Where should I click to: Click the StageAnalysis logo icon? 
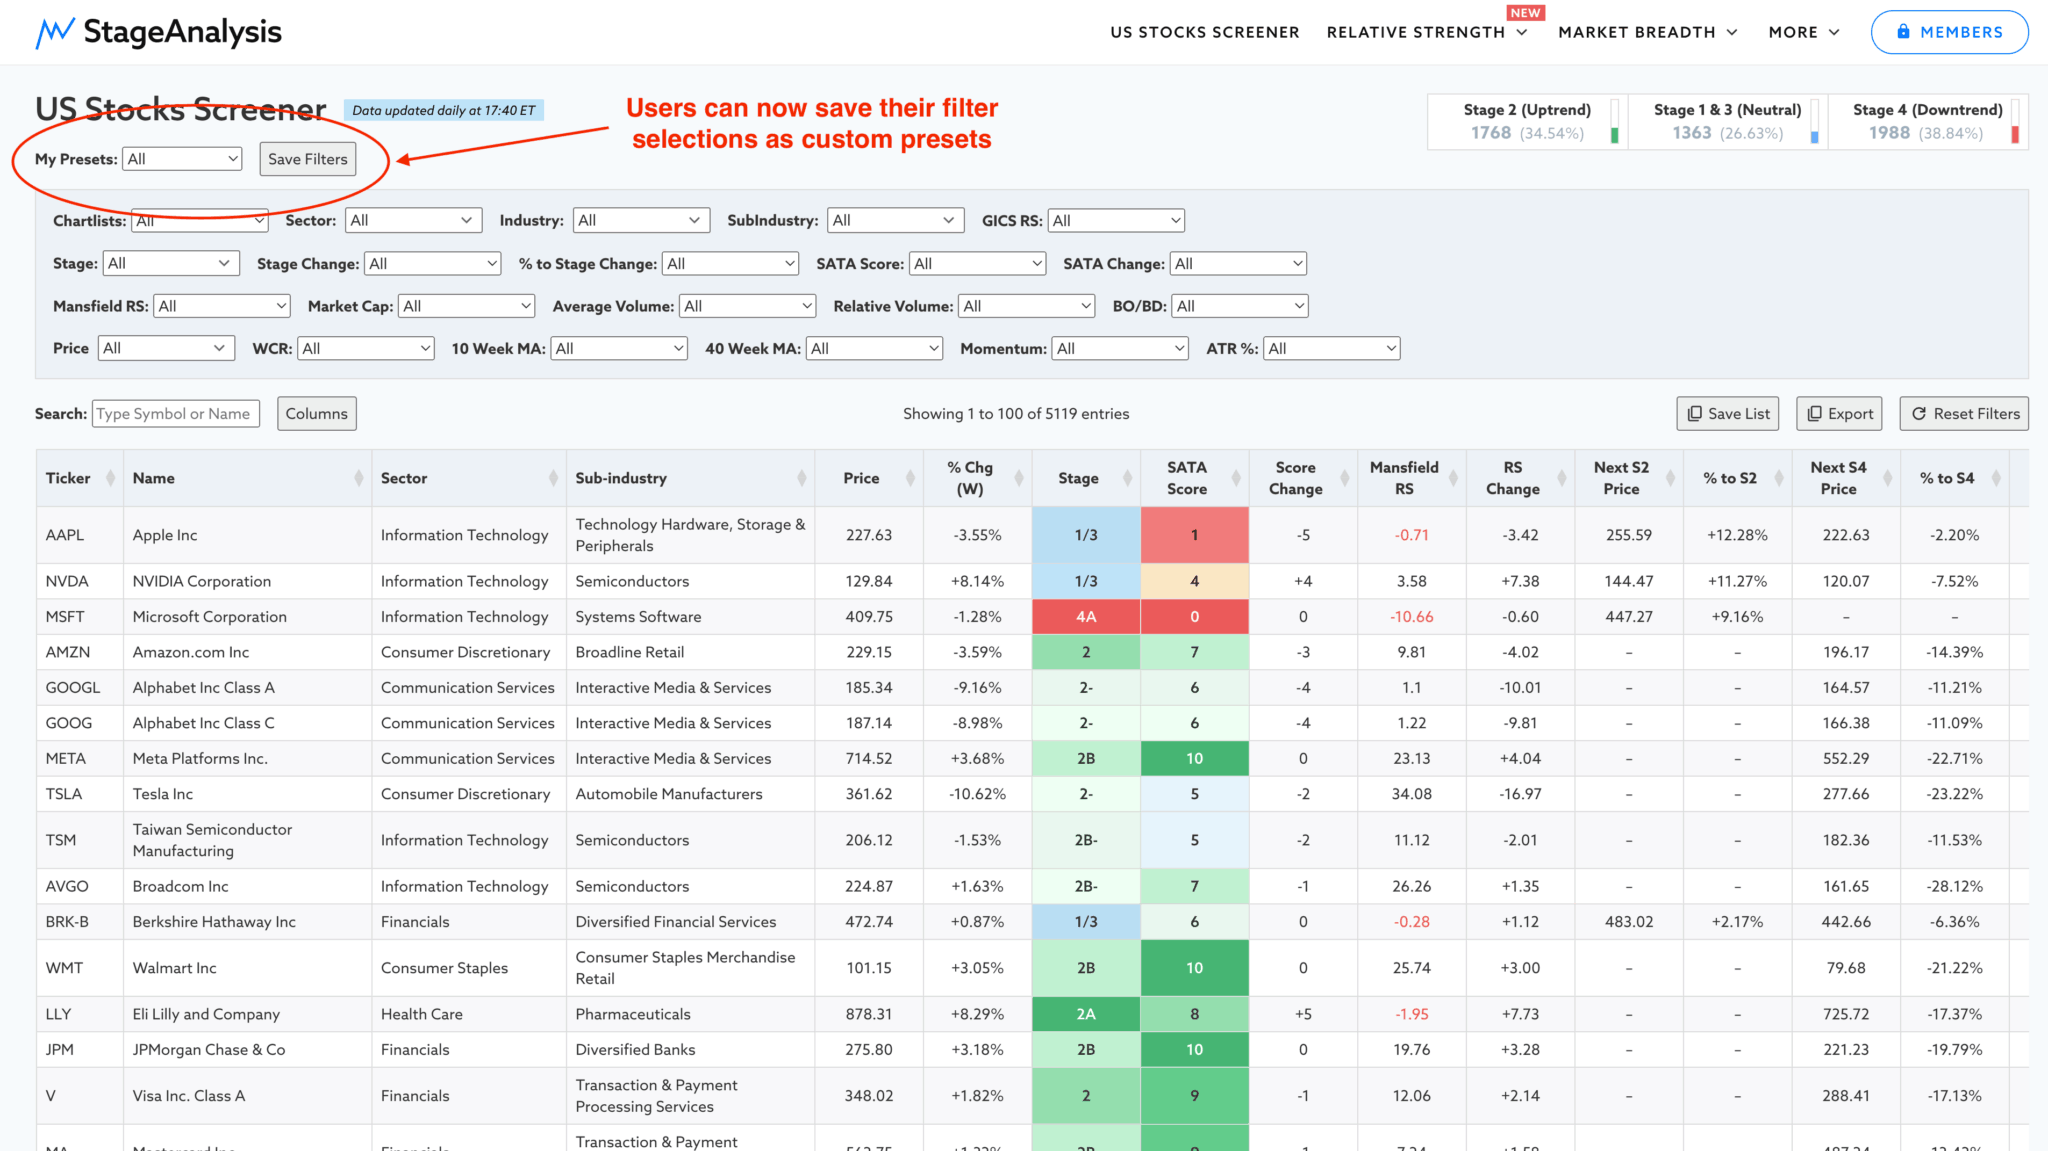(55, 32)
